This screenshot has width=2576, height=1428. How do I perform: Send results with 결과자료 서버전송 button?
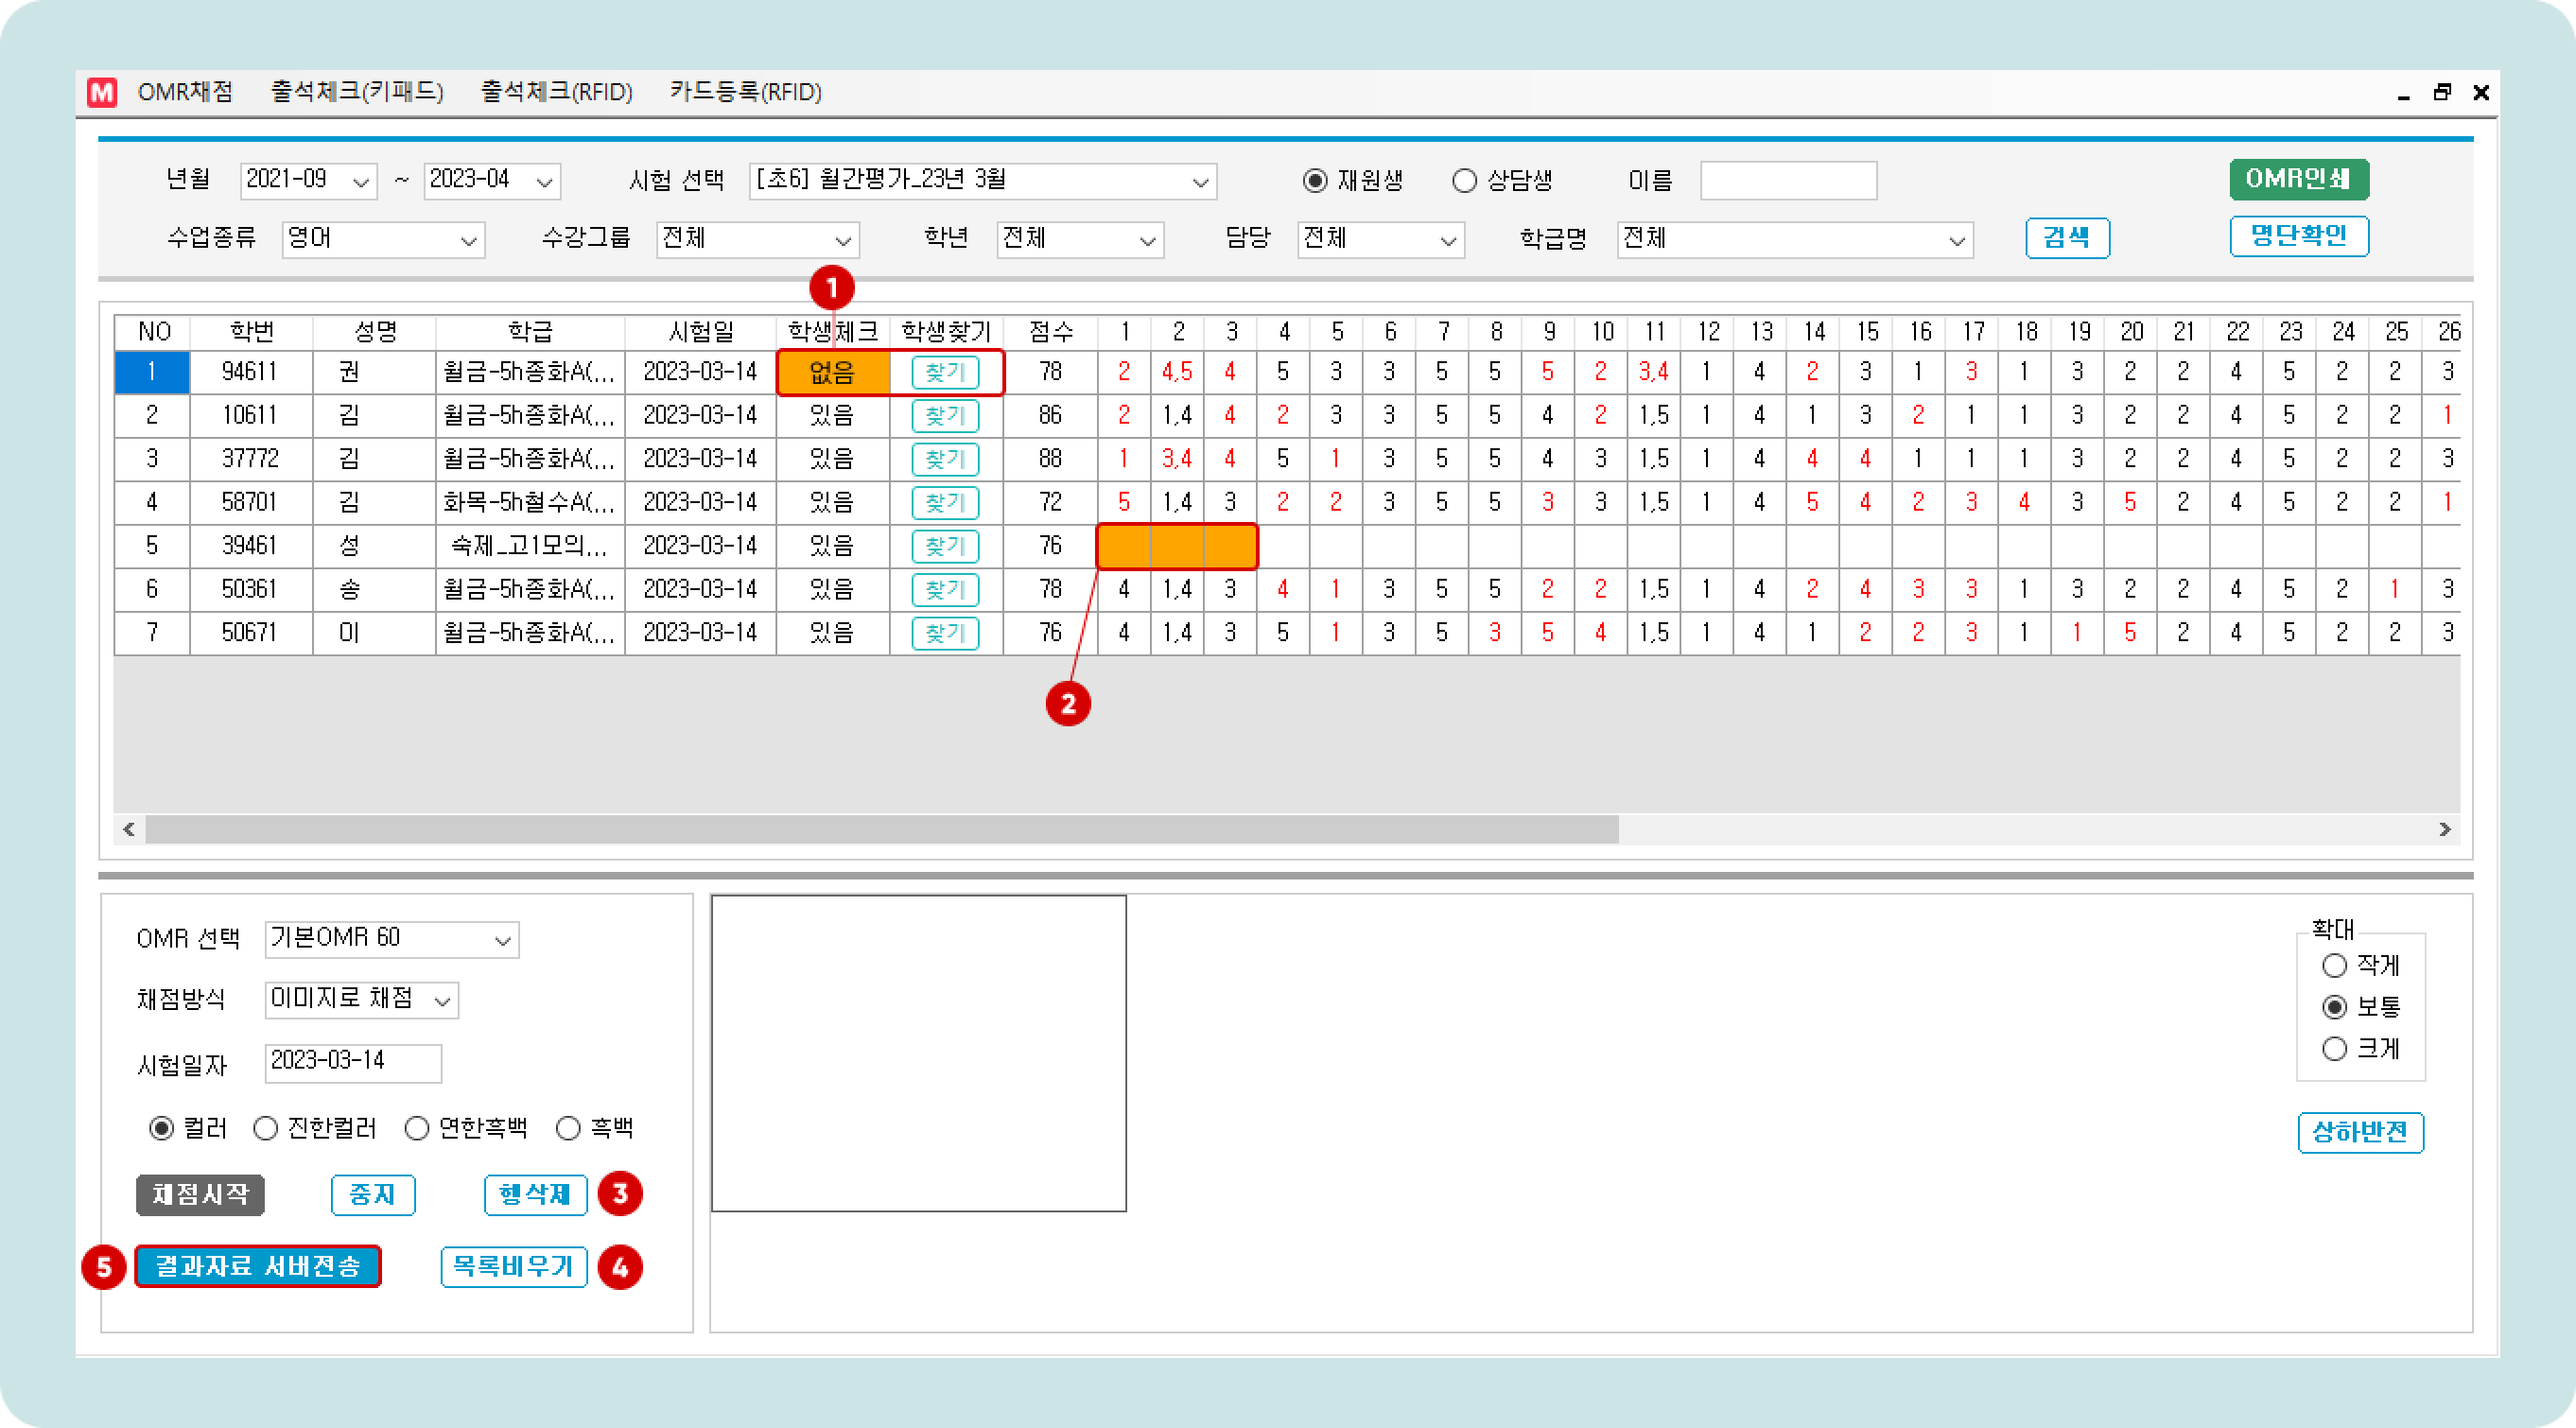(x=258, y=1266)
